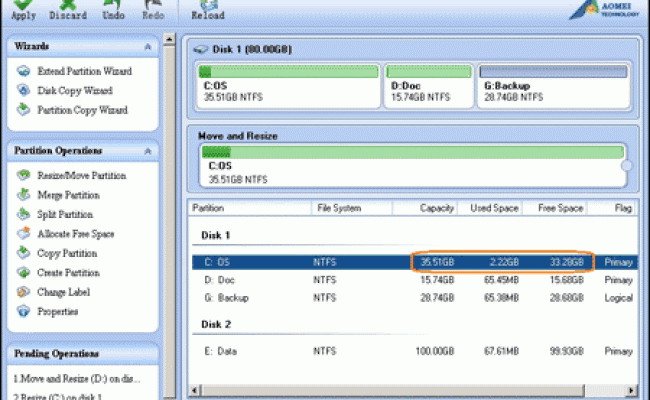
Task: Reload the disk information
Action: pyautogui.click(x=208, y=10)
